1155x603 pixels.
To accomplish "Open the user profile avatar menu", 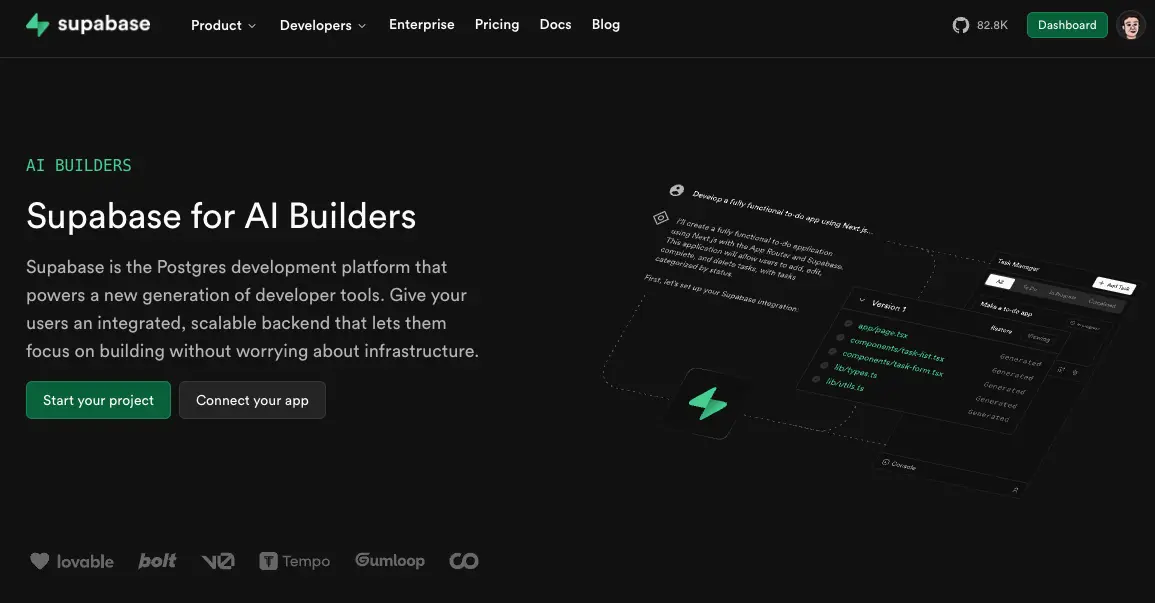I will point(1131,25).
